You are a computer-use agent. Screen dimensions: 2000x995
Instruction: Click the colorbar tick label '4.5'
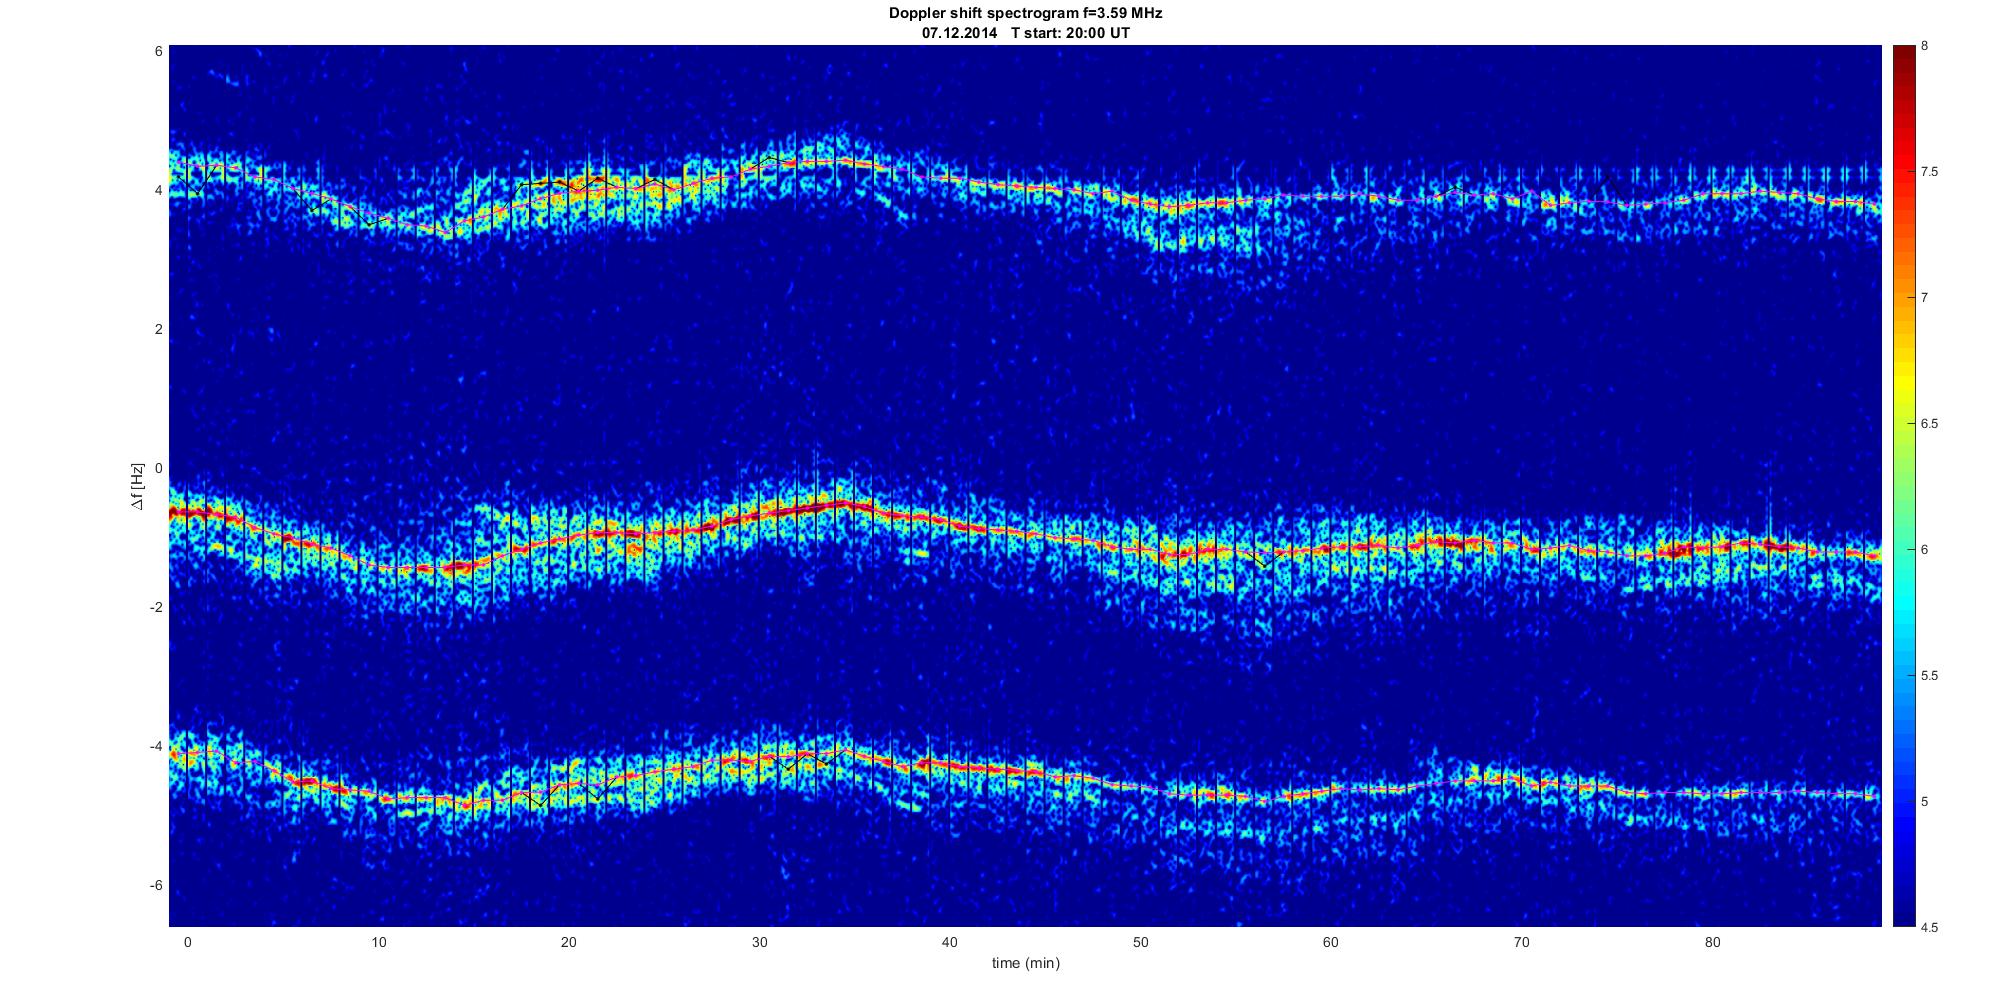[x=1928, y=927]
